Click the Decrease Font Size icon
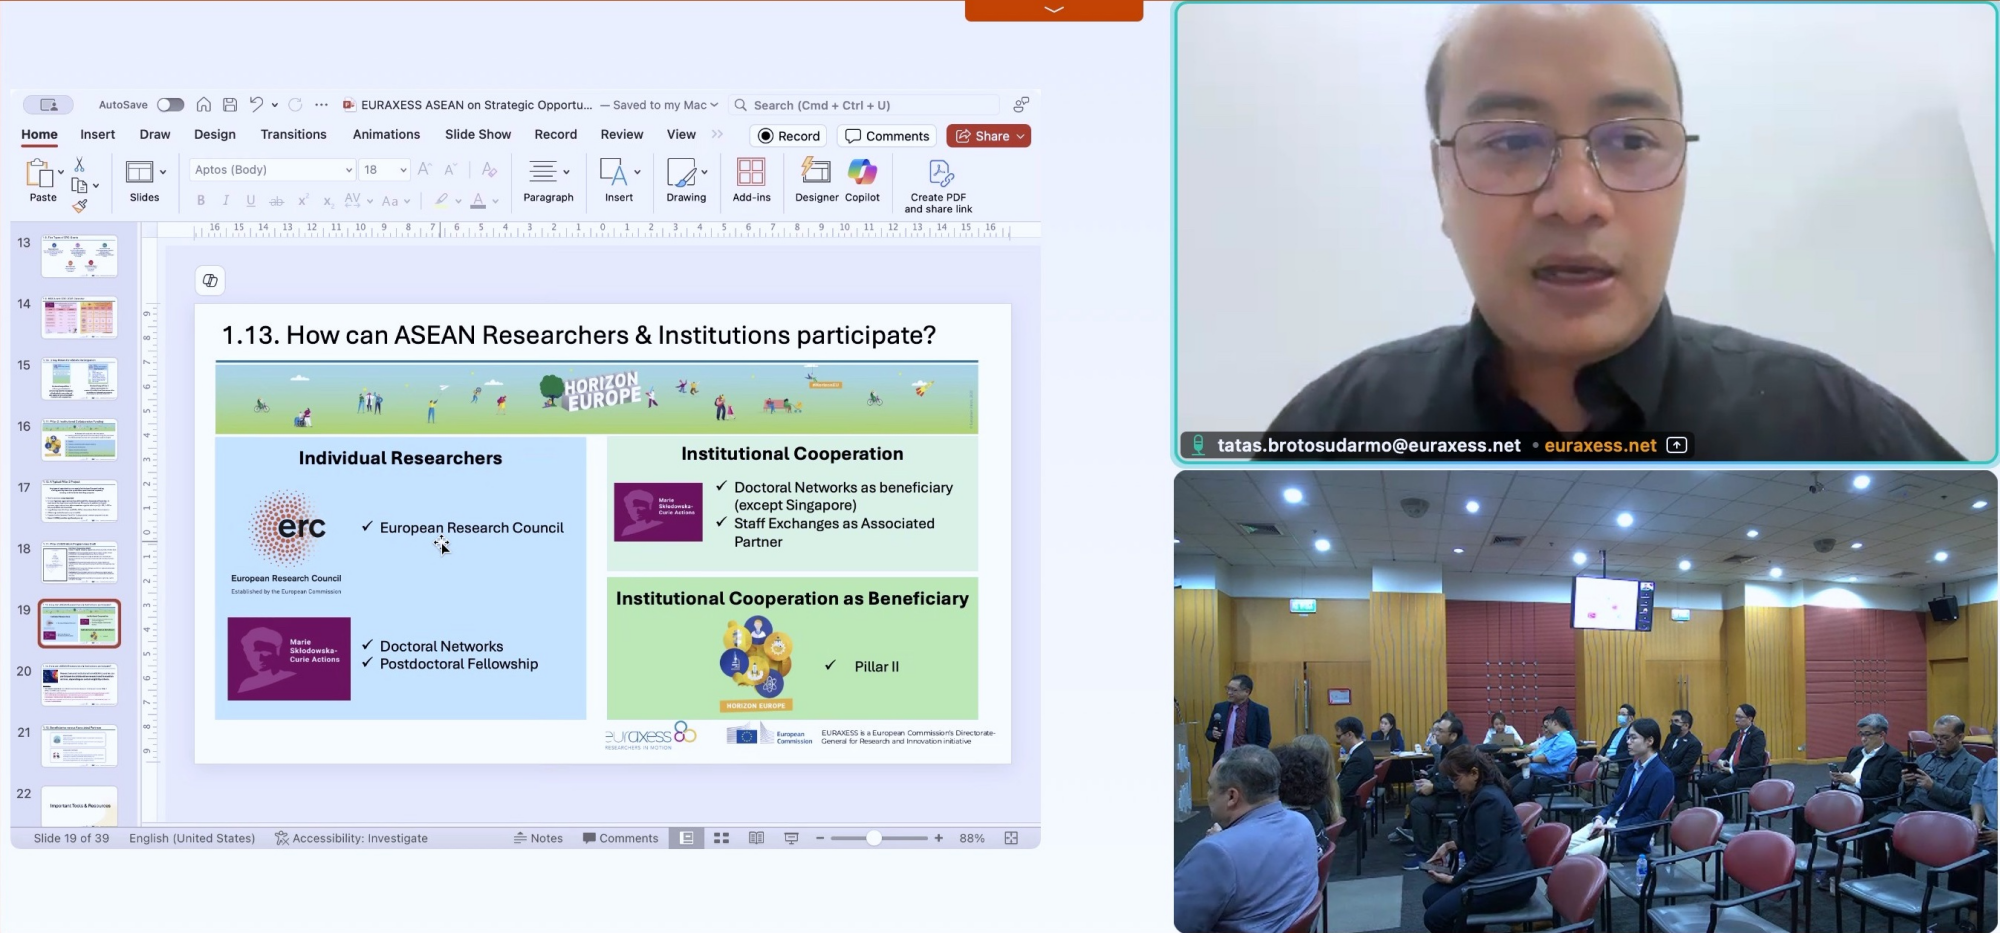 click(x=451, y=170)
